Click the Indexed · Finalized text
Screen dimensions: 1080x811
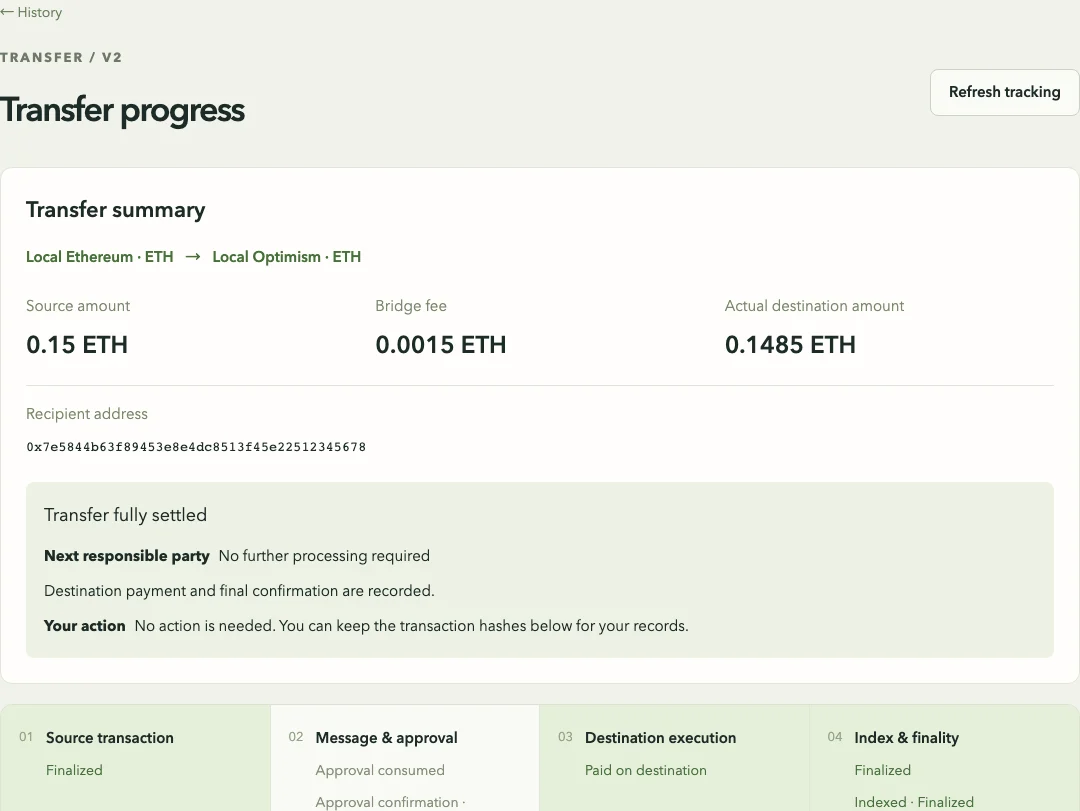pos(914,802)
